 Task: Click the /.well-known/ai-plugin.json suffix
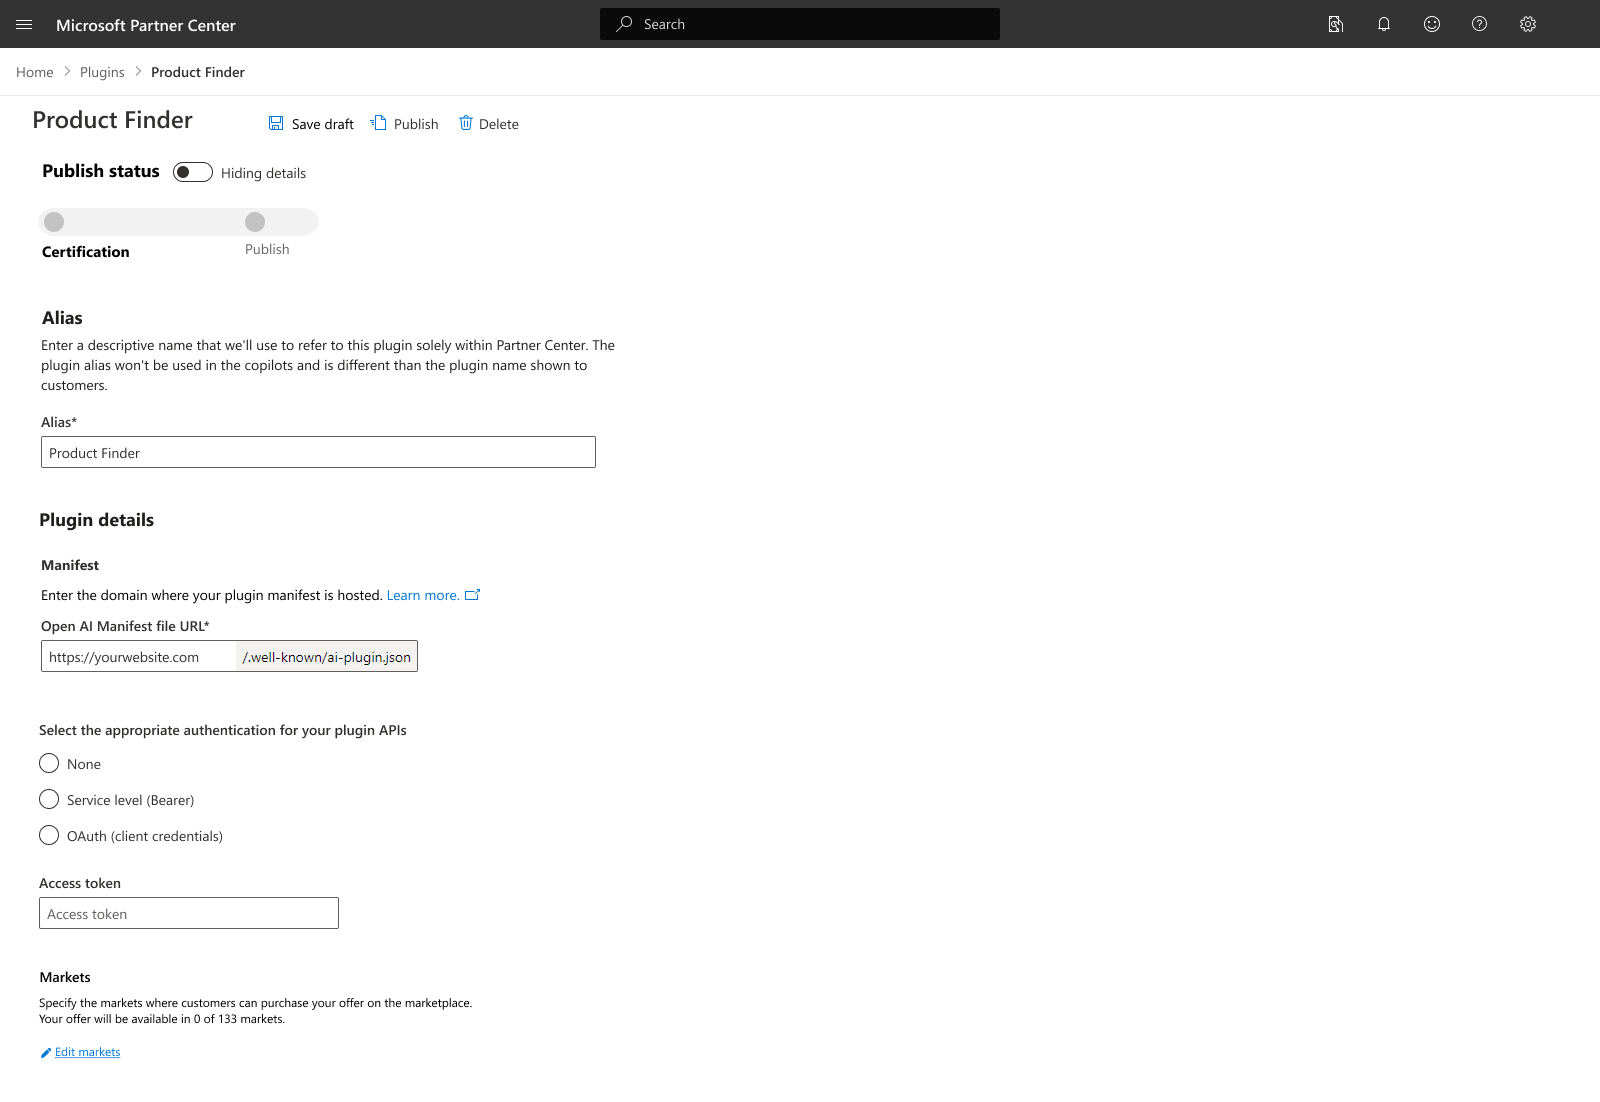pyautogui.click(x=326, y=657)
